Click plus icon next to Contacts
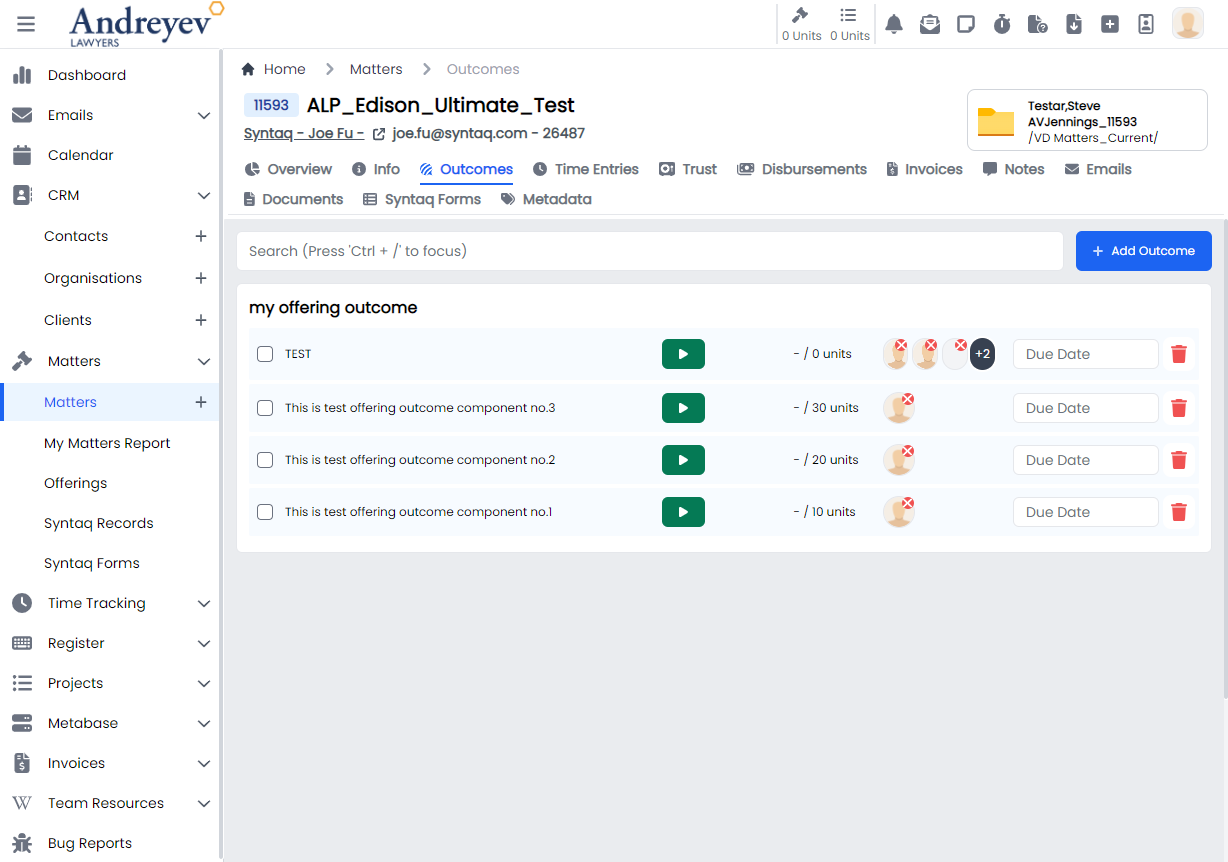This screenshot has width=1228, height=862. point(201,236)
